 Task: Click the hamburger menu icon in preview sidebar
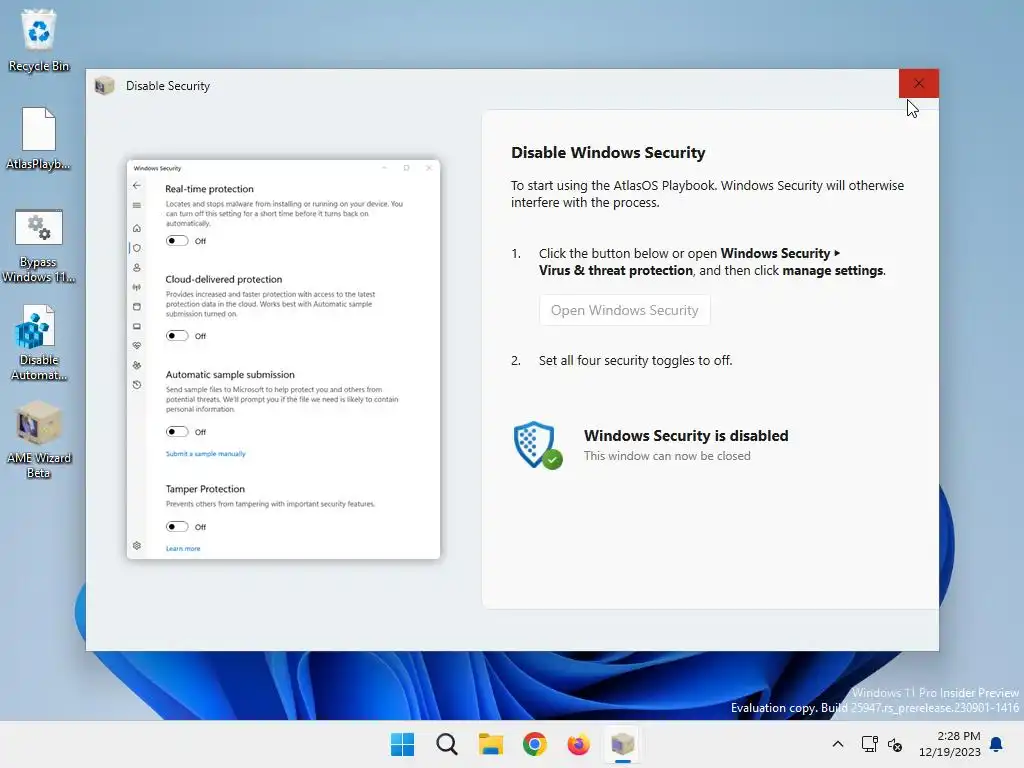[136, 205]
